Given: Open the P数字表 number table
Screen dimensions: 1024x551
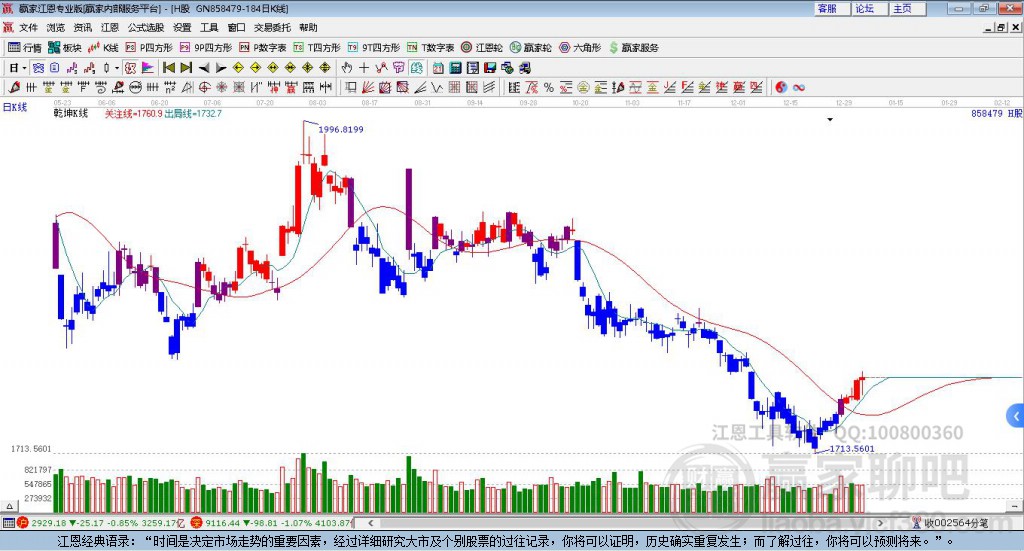Looking at the screenshot, I should 263,48.
